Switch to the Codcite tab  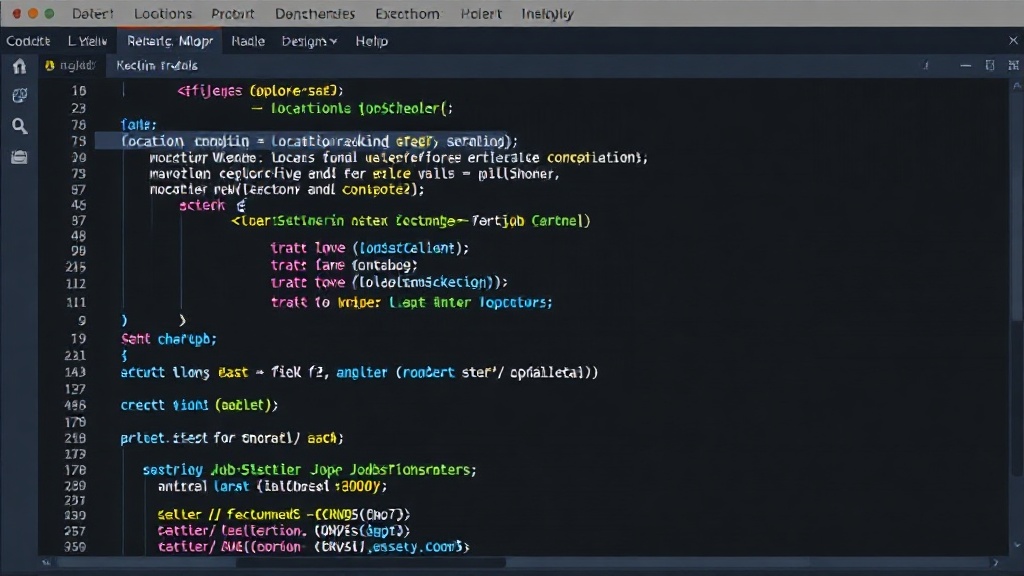point(28,41)
